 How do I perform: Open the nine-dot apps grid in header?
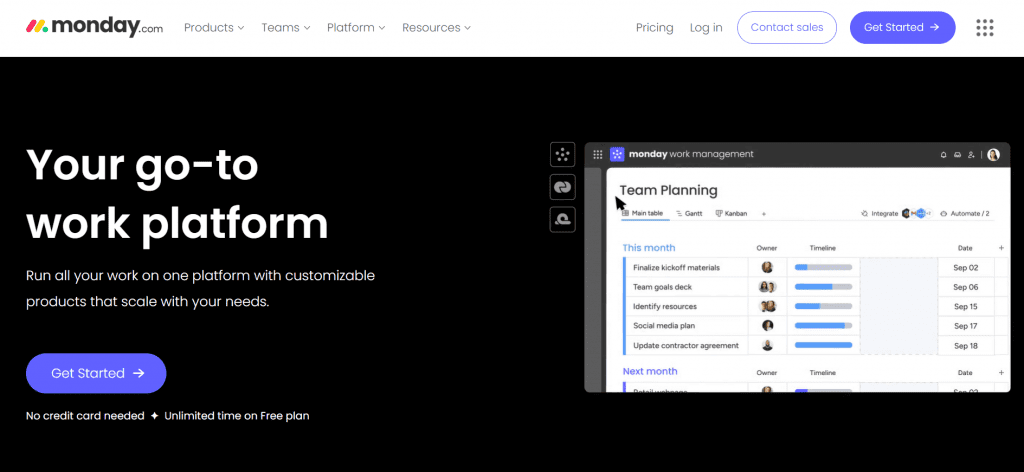[985, 27]
